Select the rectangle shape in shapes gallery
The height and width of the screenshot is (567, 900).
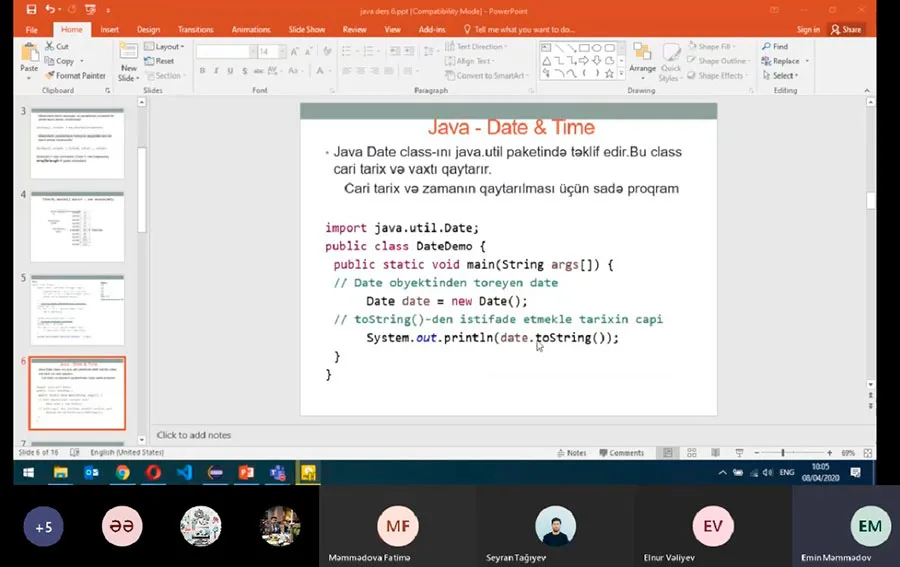pyautogui.click(x=584, y=48)
